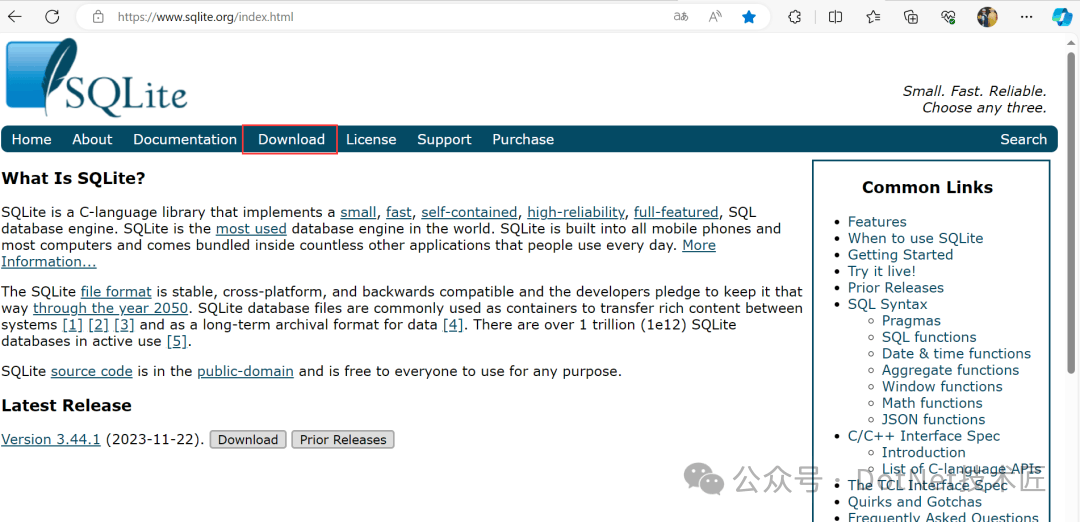Click the blue favorites star icon
The width and height of the screenshot is (1080, 522).
click(x=749, y=17)
